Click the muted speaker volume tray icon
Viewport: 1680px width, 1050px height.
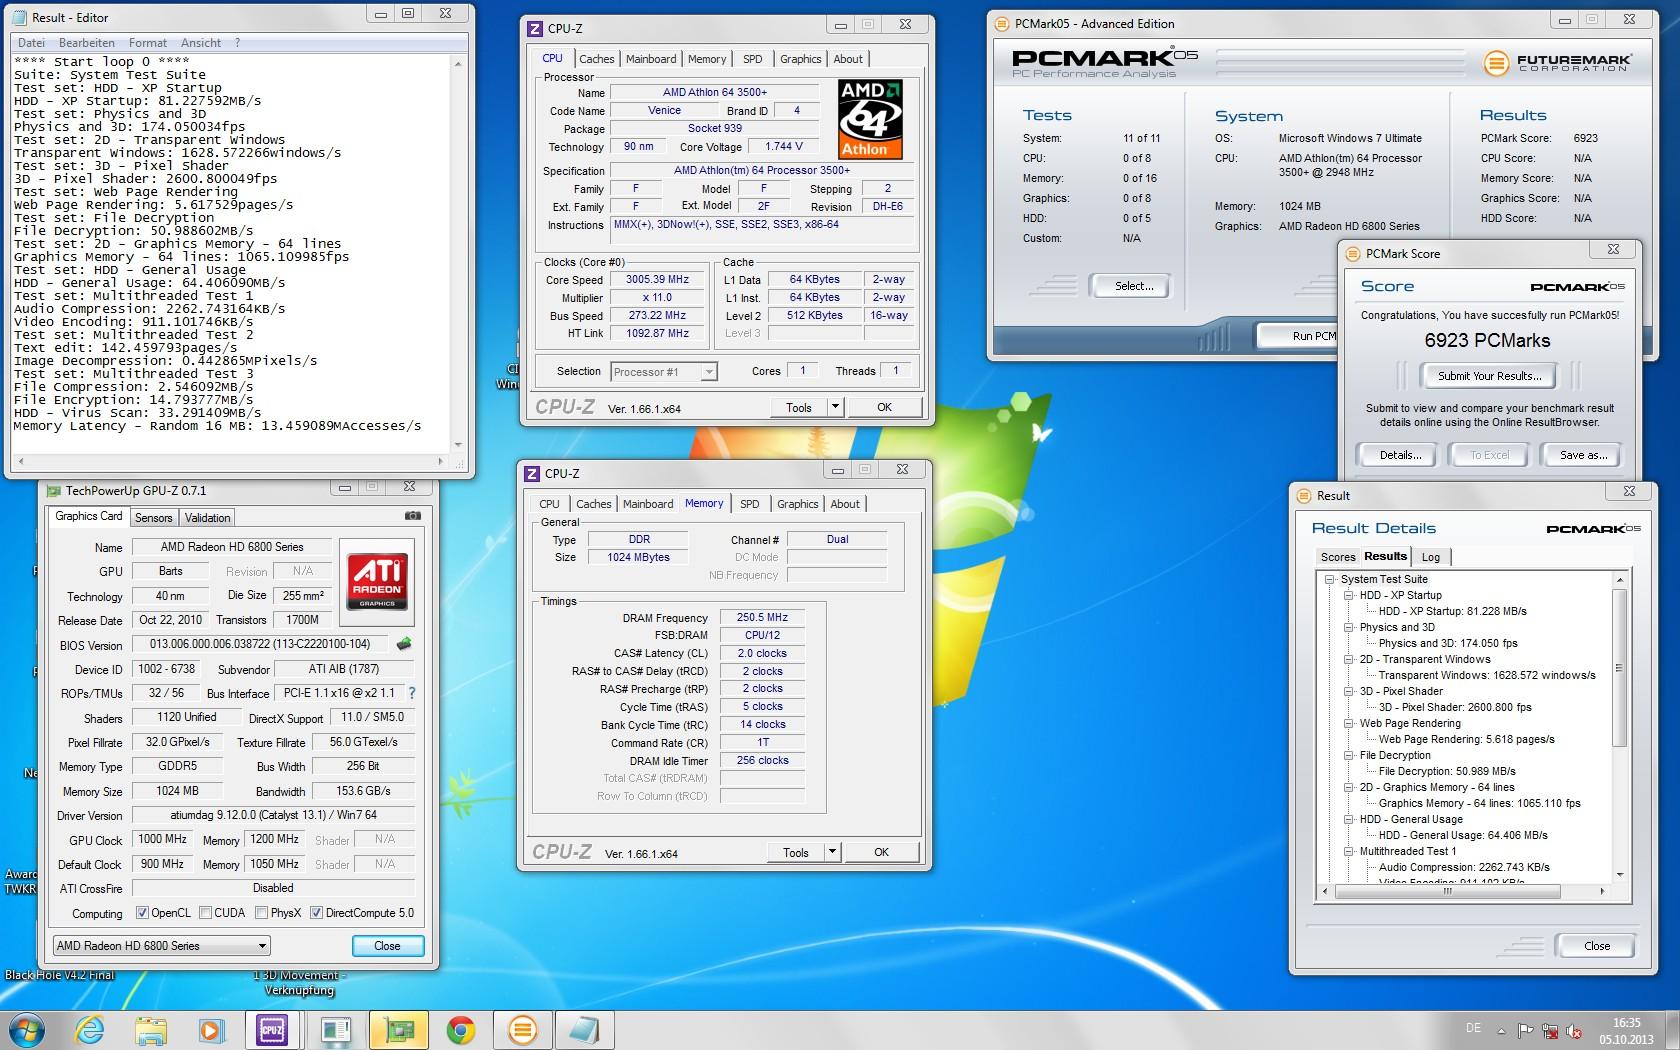1574,1030
